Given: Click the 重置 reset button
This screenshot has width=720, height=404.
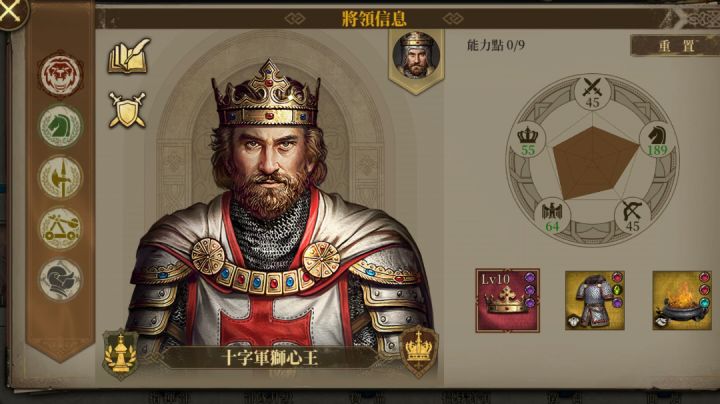Looking at the screenshot, I should click(675, 45).
